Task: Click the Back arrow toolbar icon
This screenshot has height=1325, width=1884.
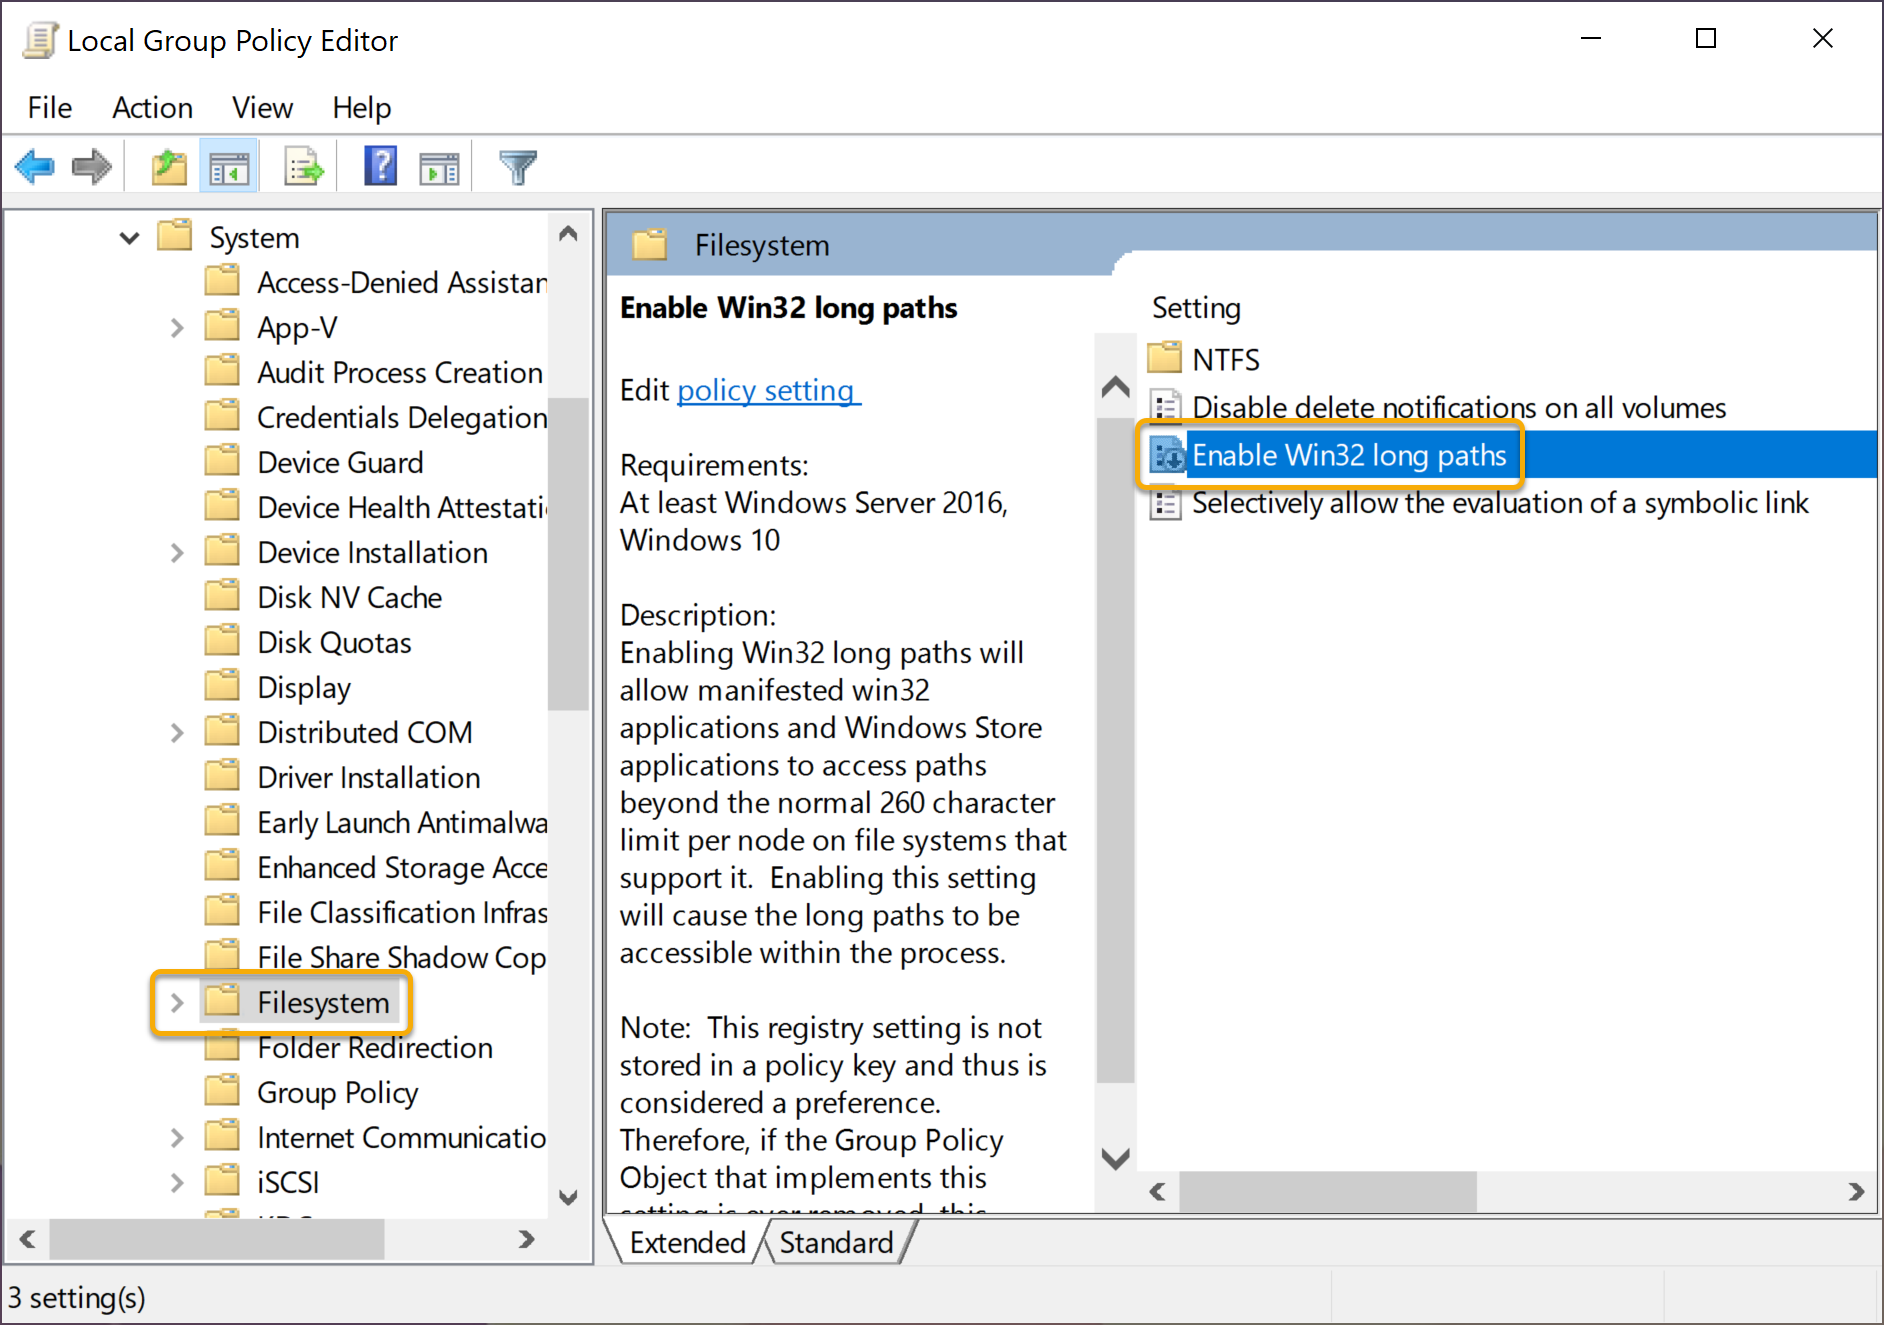Action: 35,166
